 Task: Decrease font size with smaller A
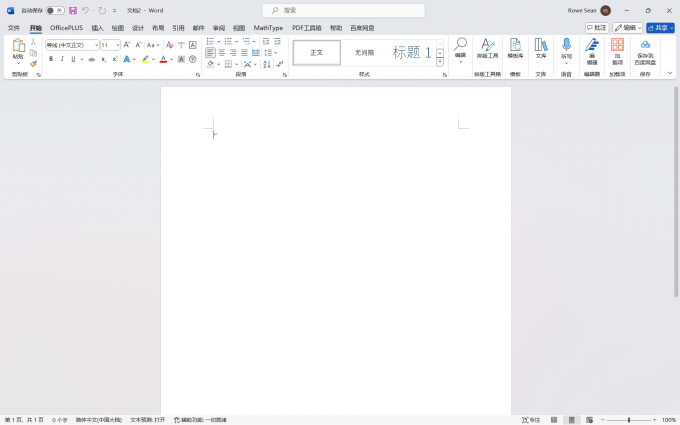[138, 45]
